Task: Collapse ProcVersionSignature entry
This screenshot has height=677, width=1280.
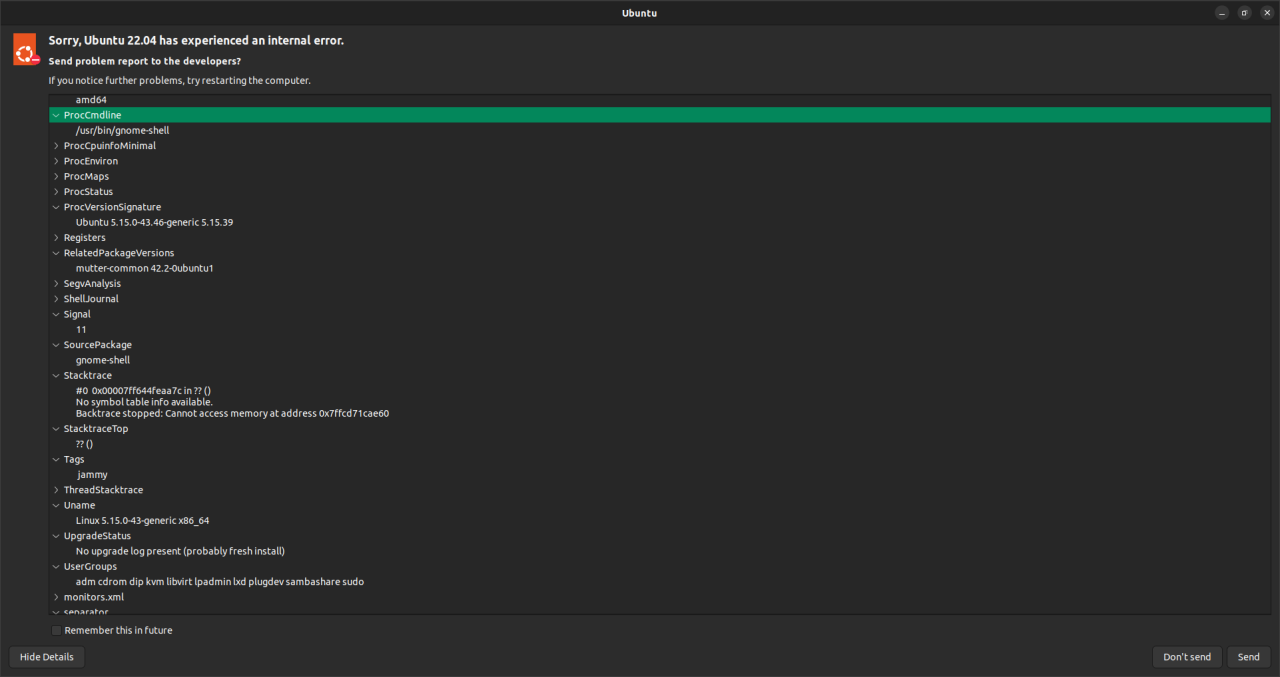Action: [56, 207]
